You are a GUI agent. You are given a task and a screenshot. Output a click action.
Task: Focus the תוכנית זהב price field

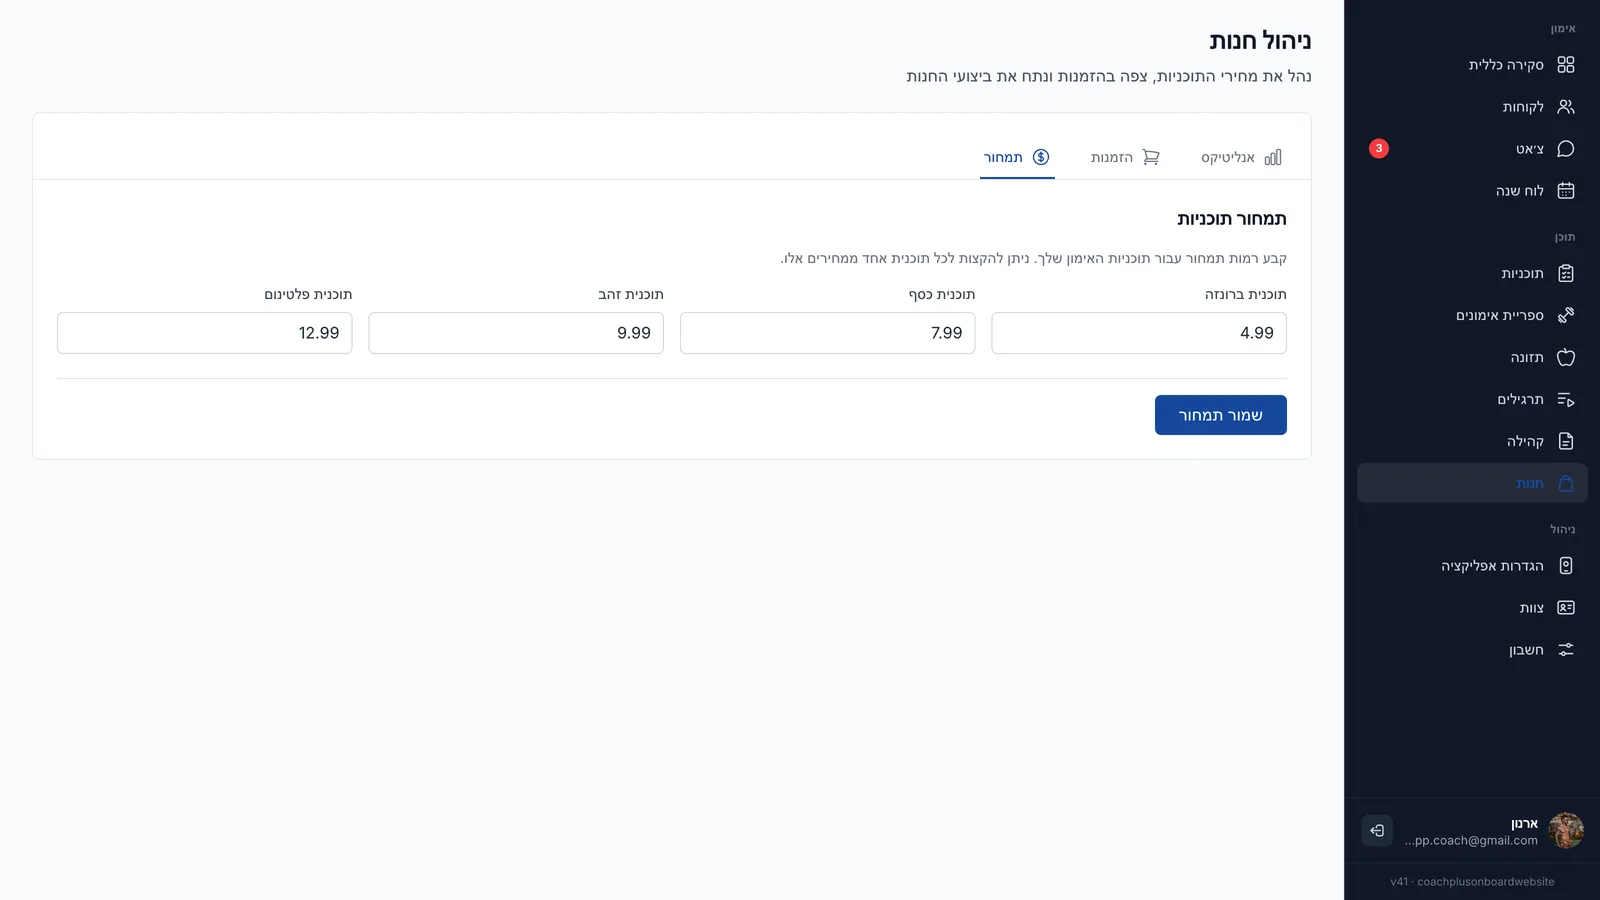[516, 333]
